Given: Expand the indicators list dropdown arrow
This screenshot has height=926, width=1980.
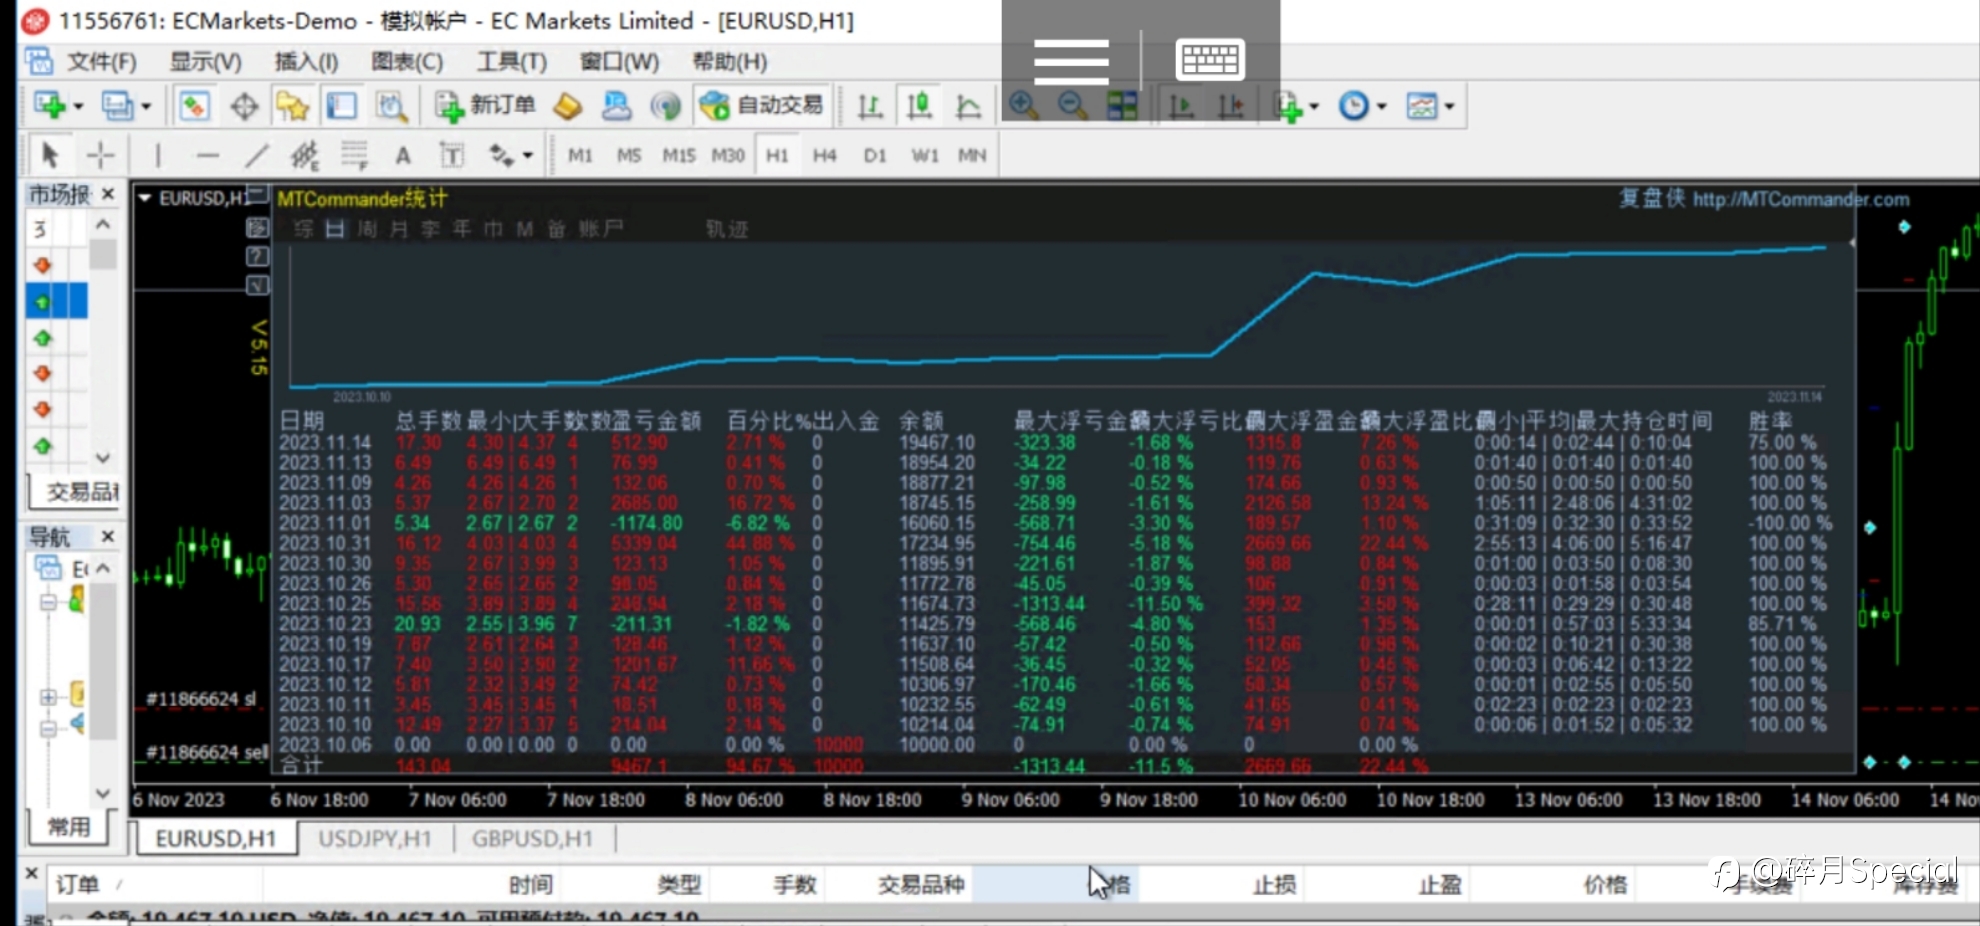Looking at the screenshot, I should click(1314, 106).
